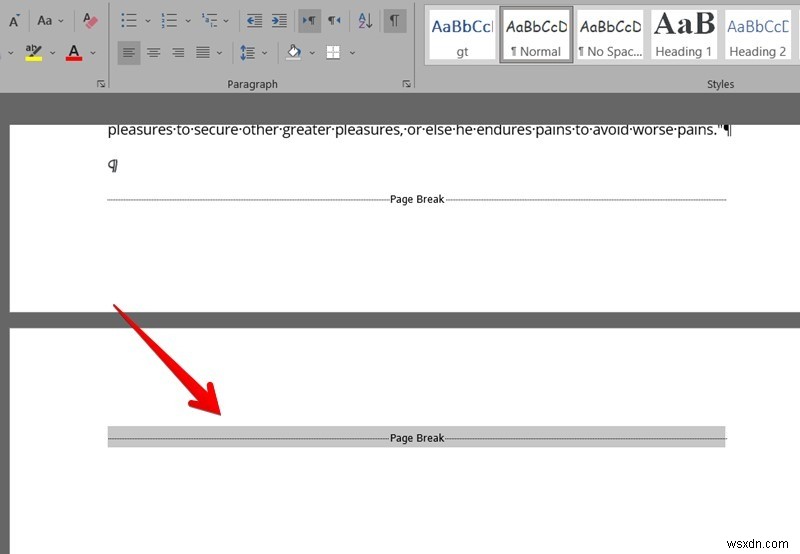The width and height of the screenshot is (800, 554).
Task: Apply the Heading 1 style
Action: point(684,35)
